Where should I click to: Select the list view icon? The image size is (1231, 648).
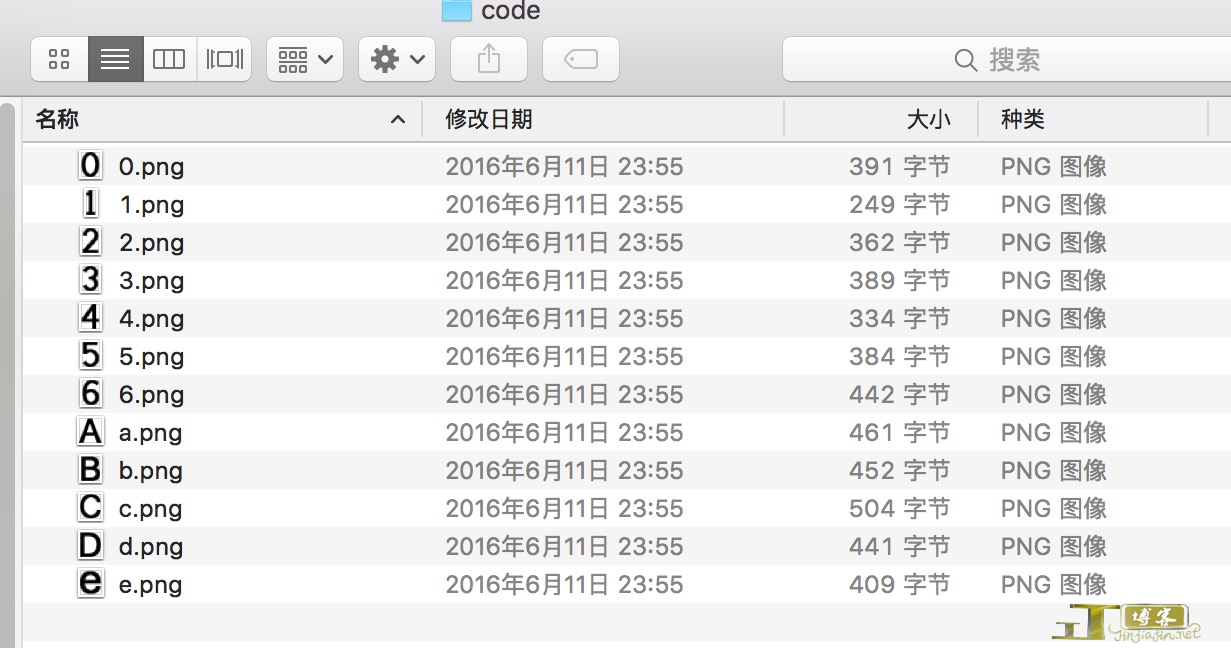[114, 58]
